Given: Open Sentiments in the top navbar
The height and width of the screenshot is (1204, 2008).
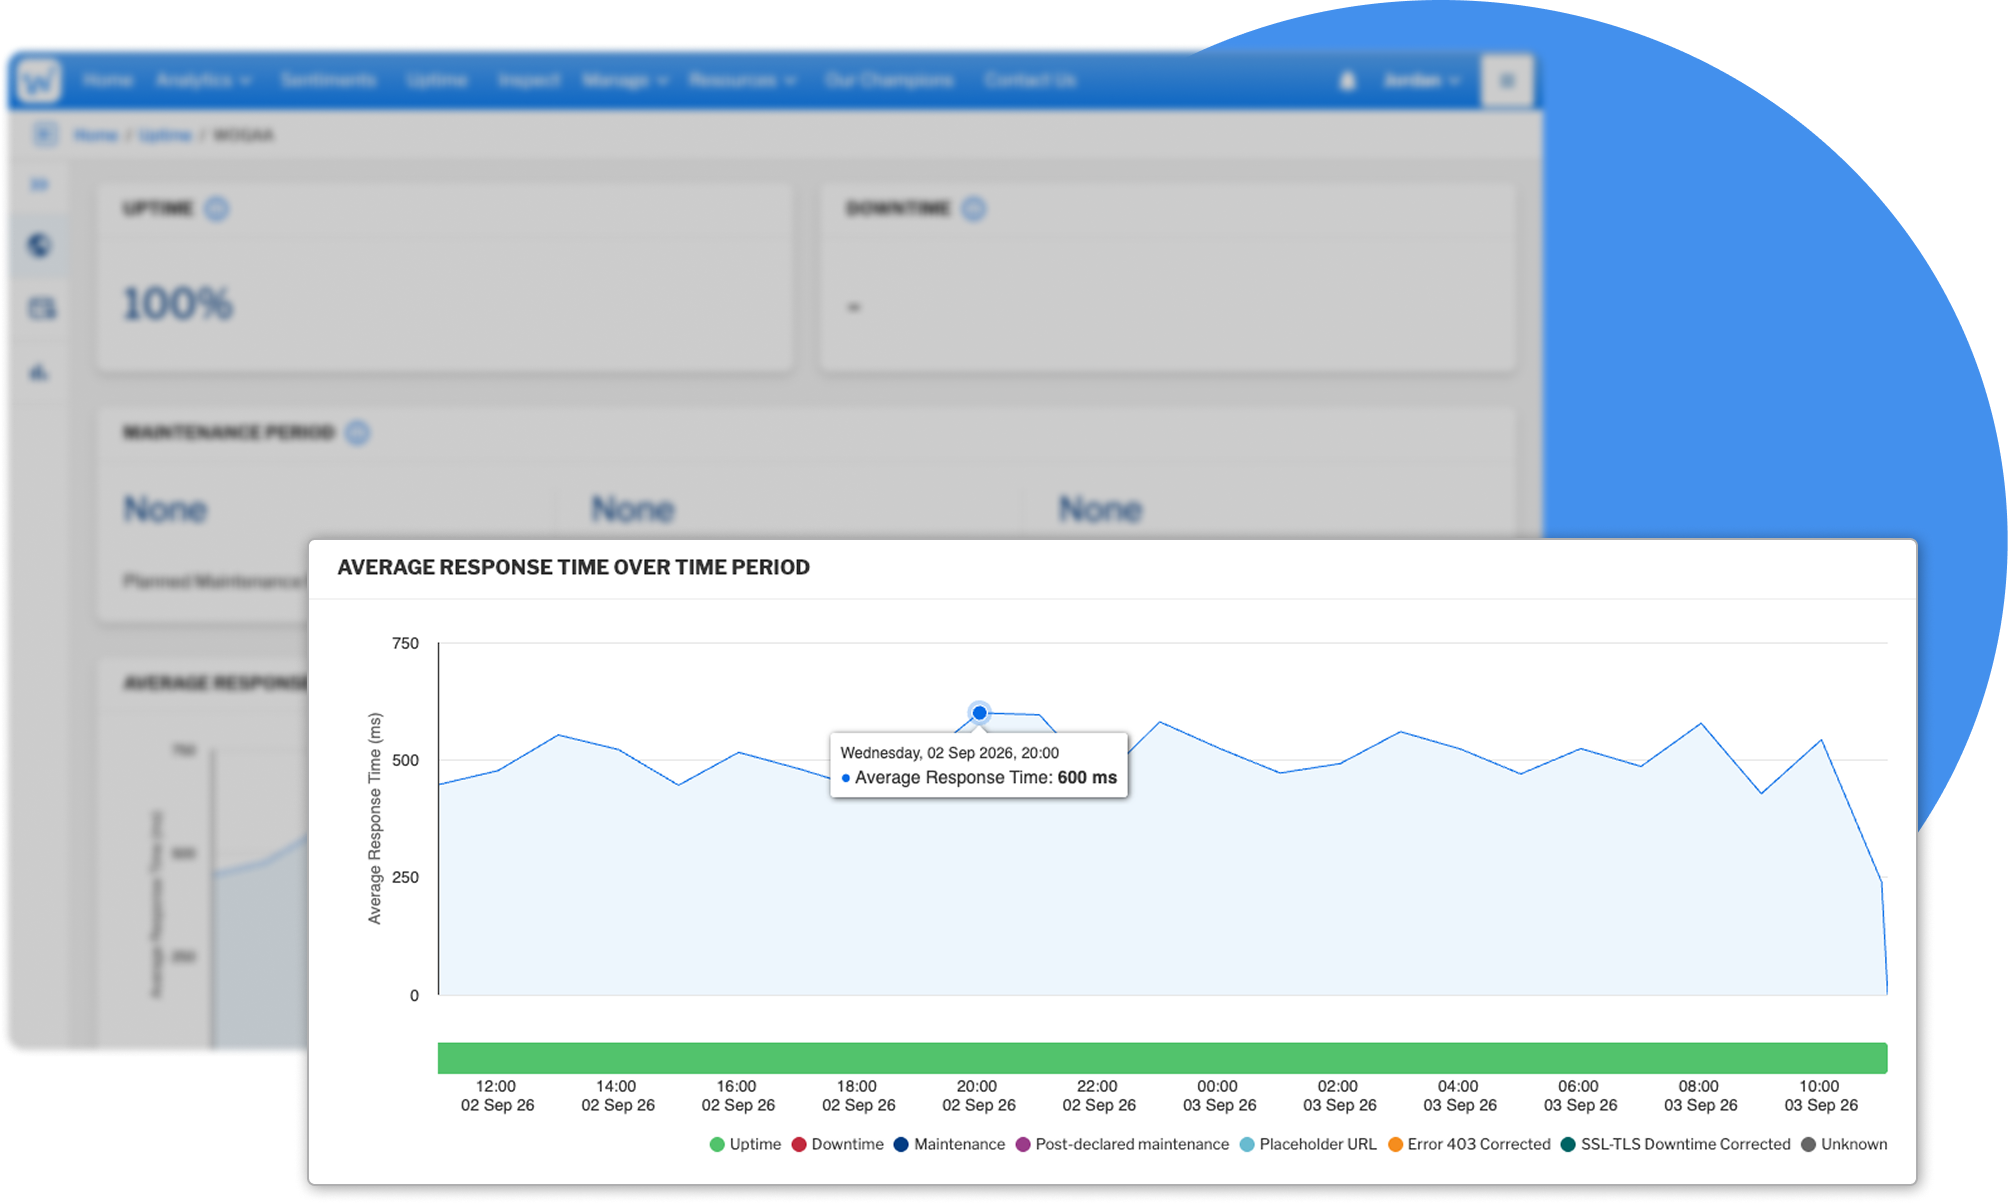Looking at the screenshot, I should click(328, 80).
